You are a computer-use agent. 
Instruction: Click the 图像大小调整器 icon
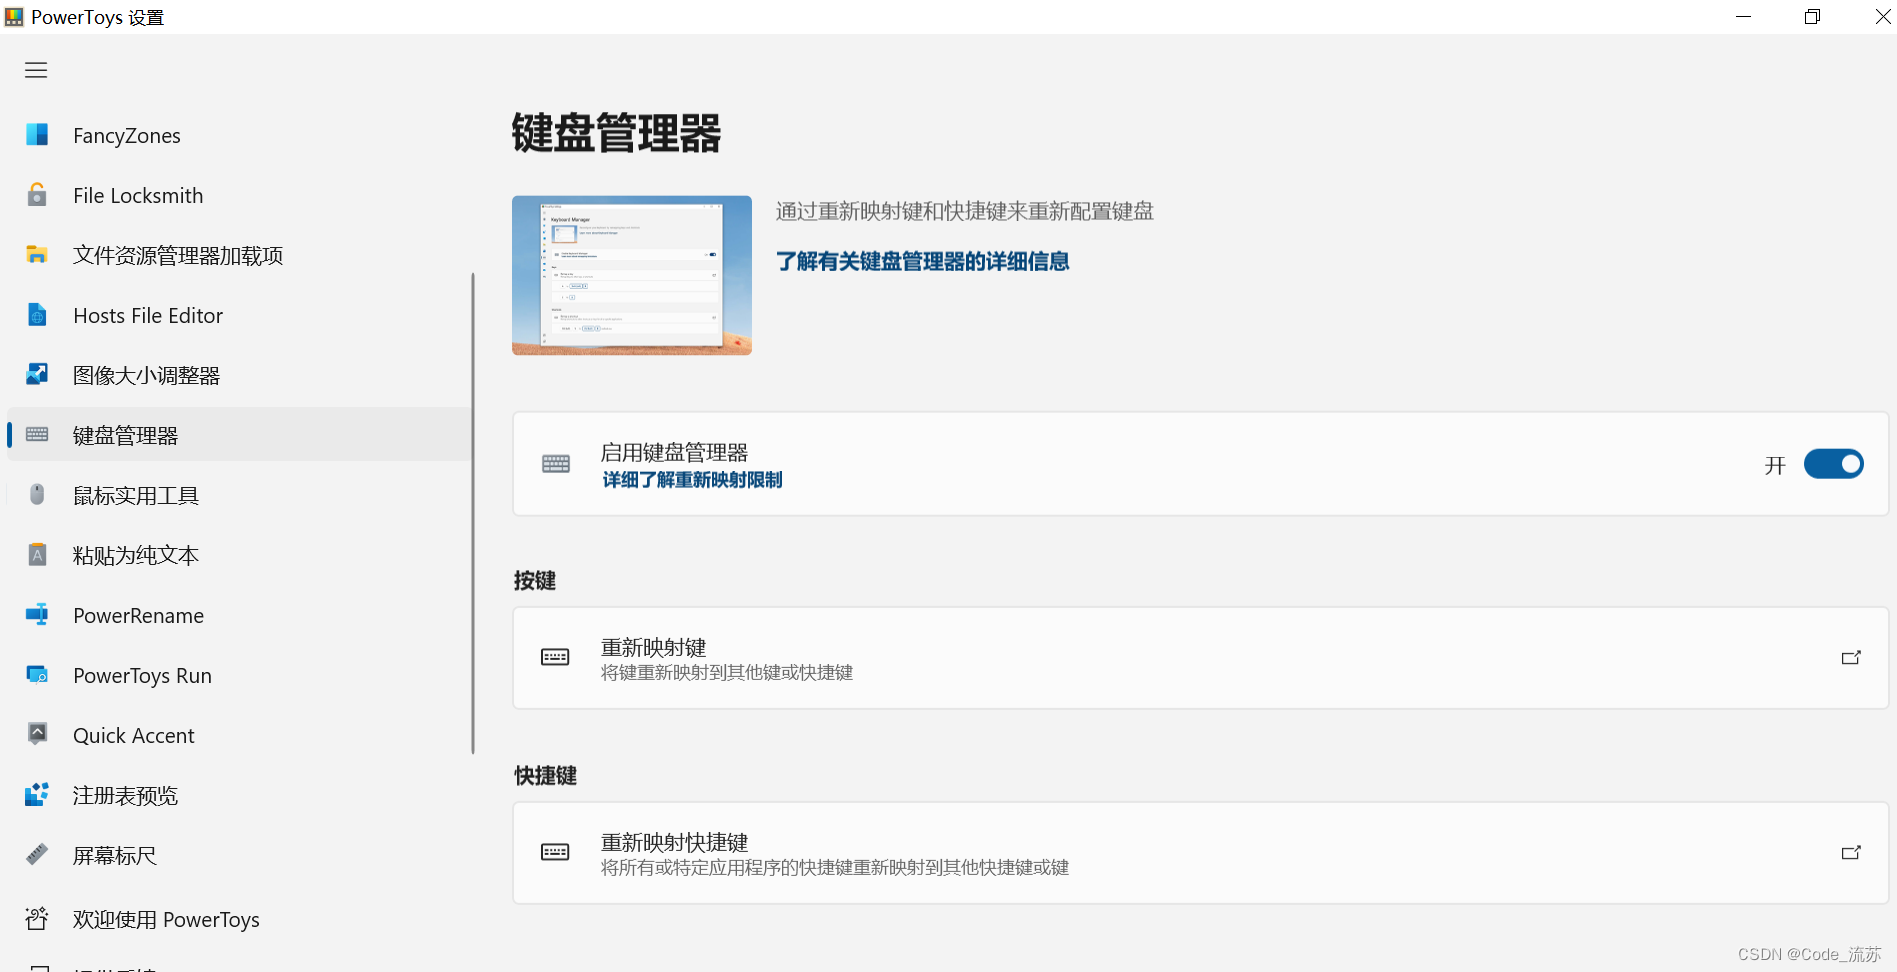[37, 375]
